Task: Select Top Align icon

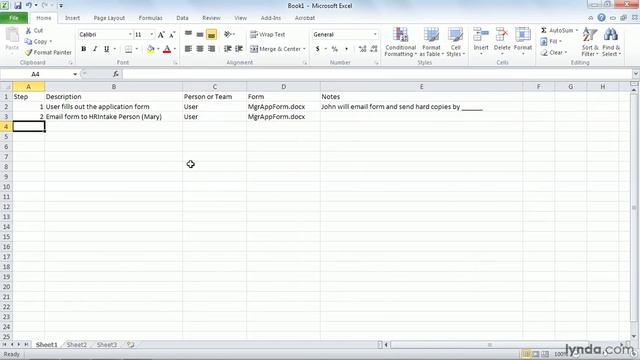Action: point(188,35)
